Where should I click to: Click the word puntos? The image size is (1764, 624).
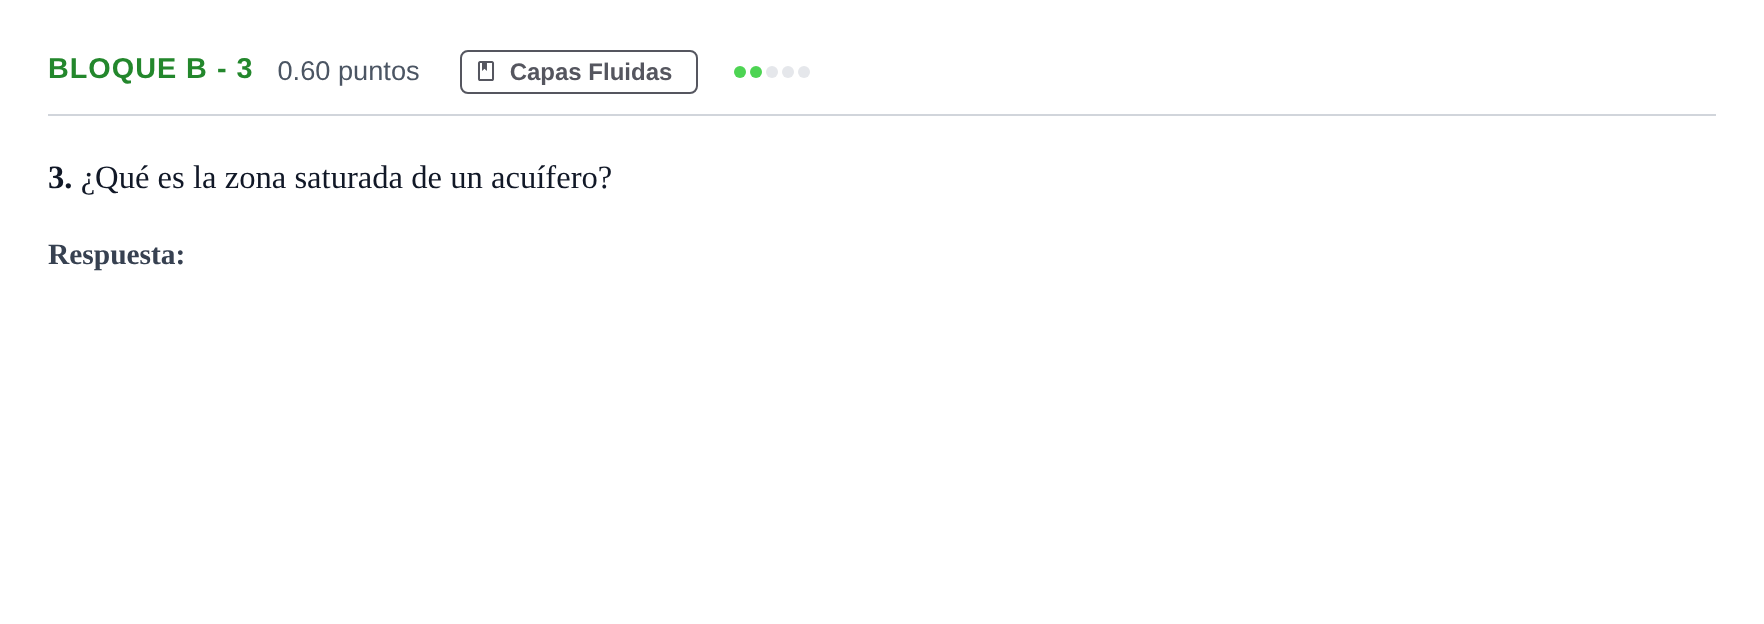click(x=379, y=72)
